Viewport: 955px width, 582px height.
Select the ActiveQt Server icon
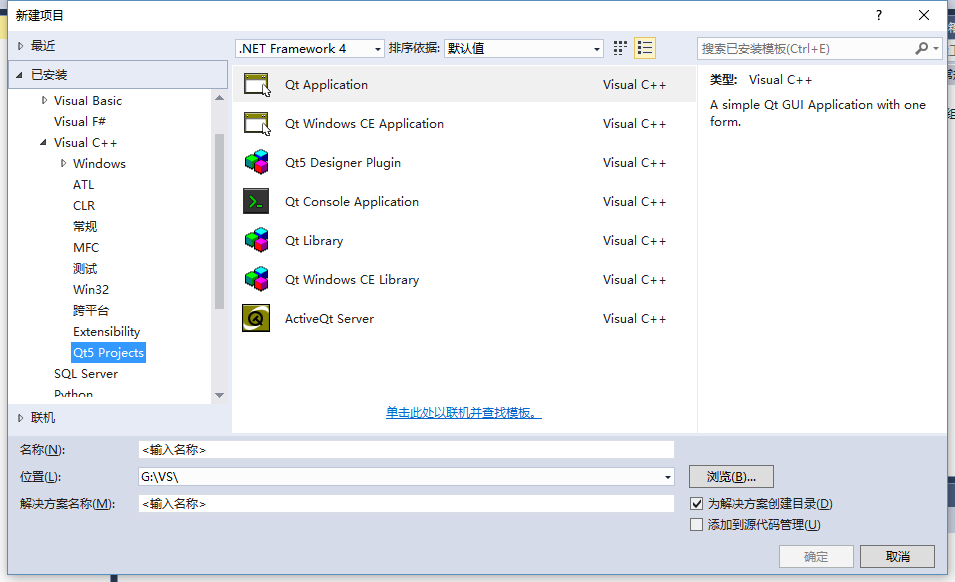256,318
